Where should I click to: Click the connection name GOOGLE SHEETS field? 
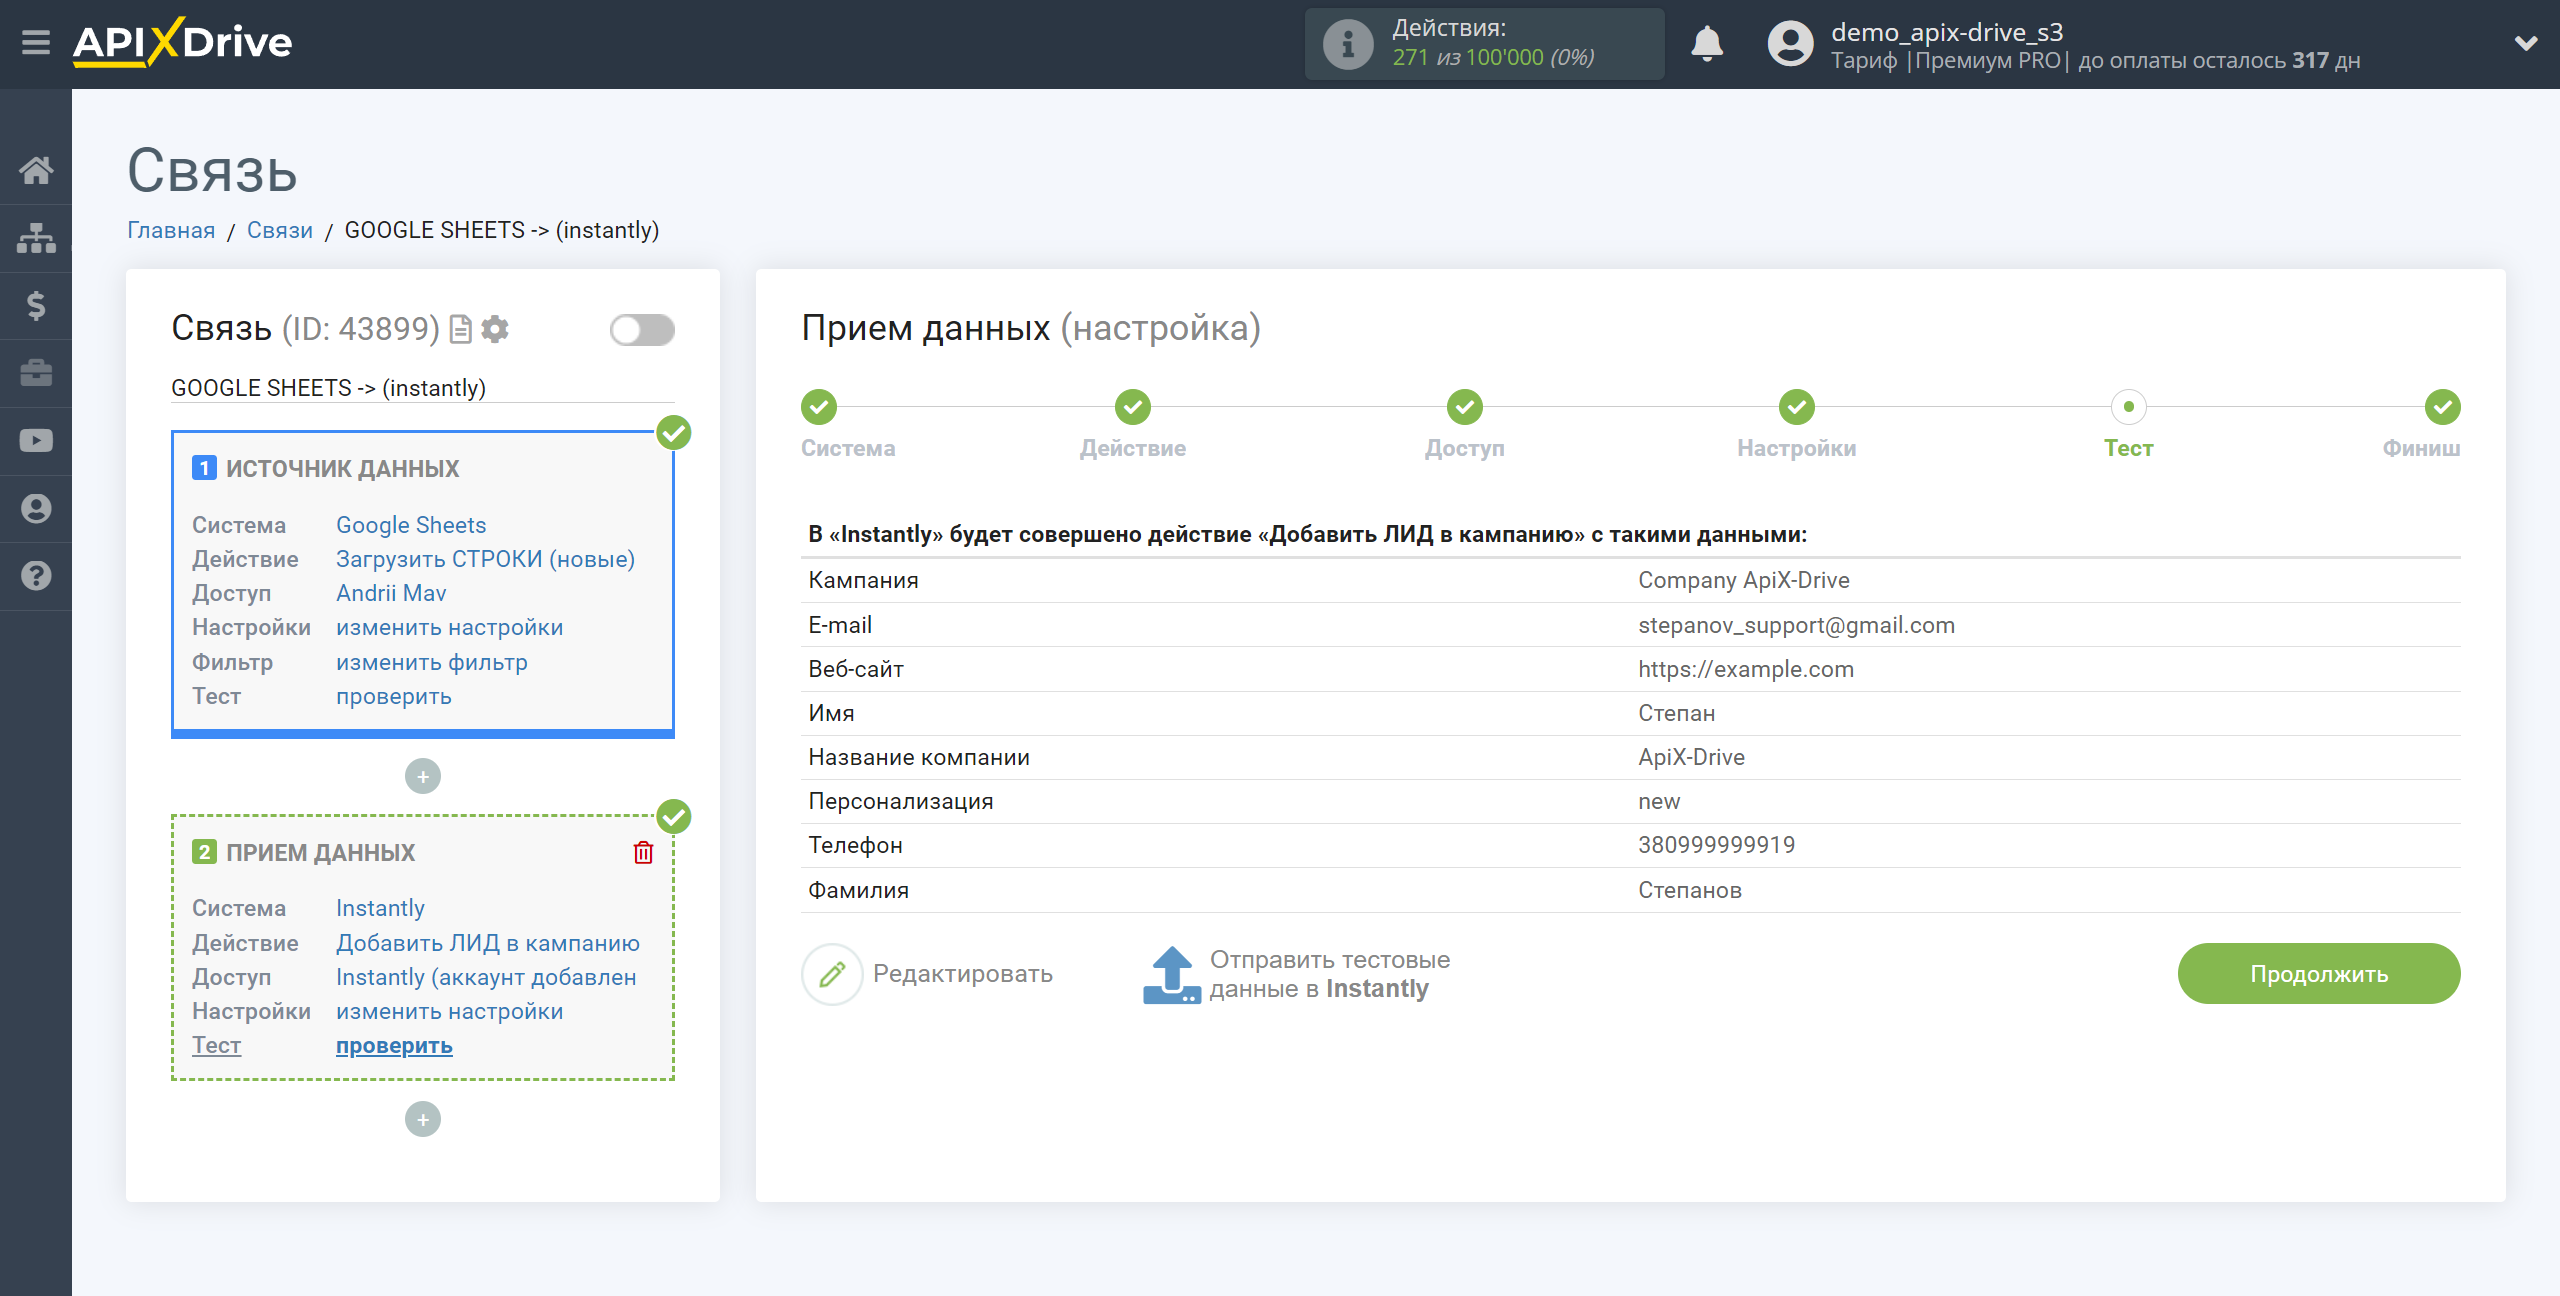pos(422,388)
